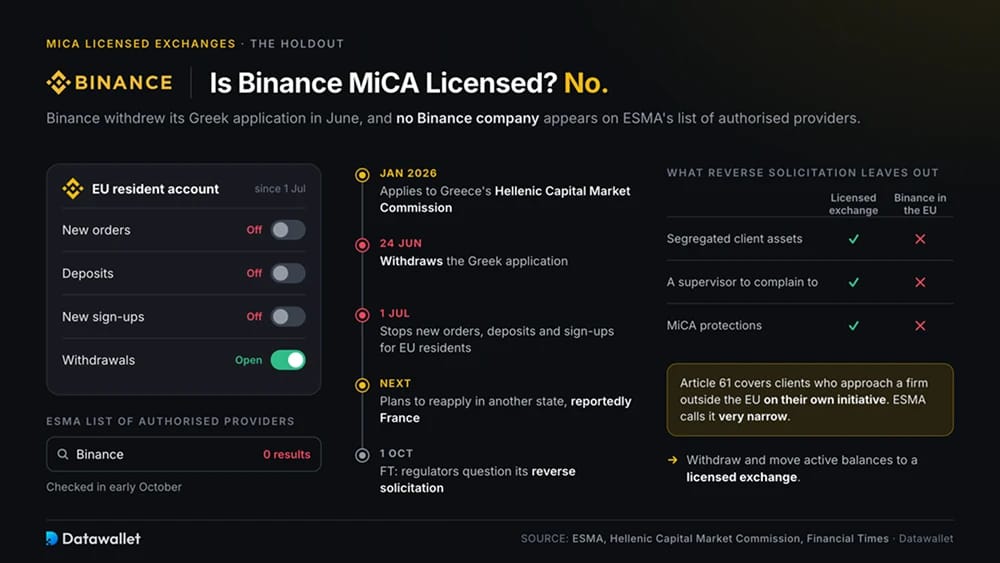Click 'WHAT REVERSE SOLICITATION LEAVES OUT' heading
1000x563 pixels.
pos(802,173)
